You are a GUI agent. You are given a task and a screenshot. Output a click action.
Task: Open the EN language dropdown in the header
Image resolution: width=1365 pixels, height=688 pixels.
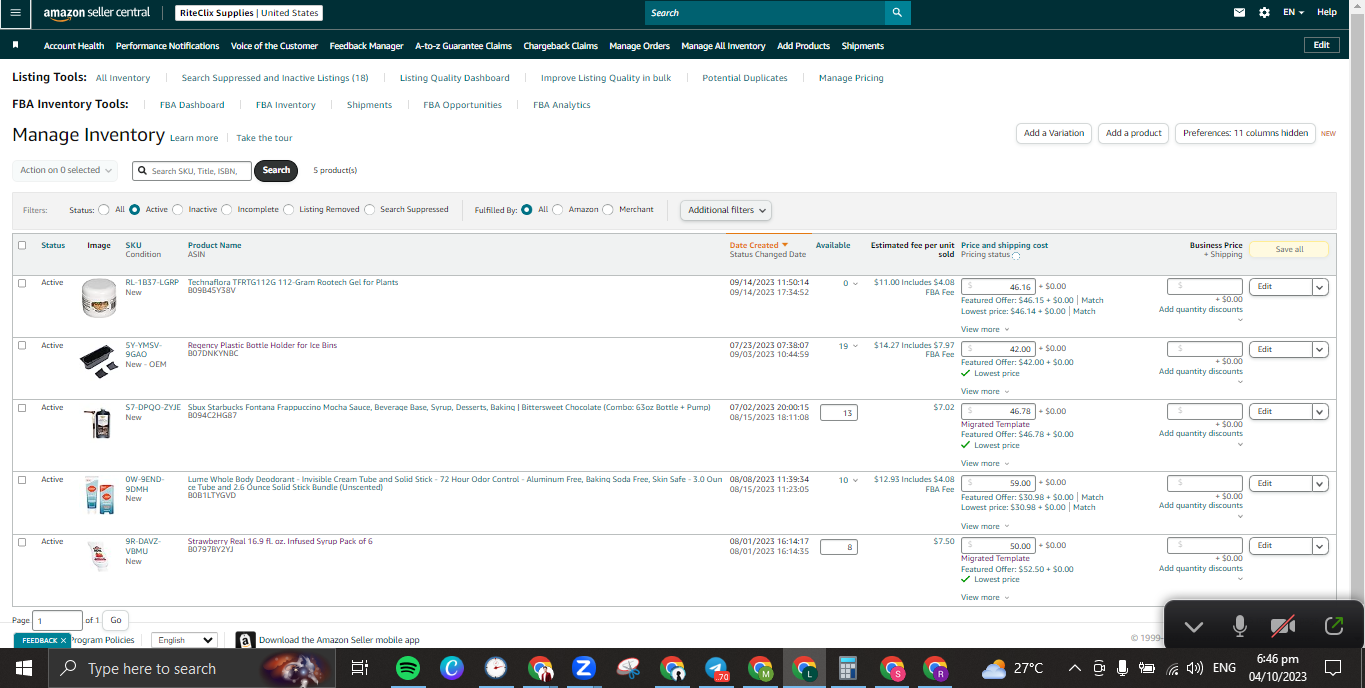click(1294, 12)
